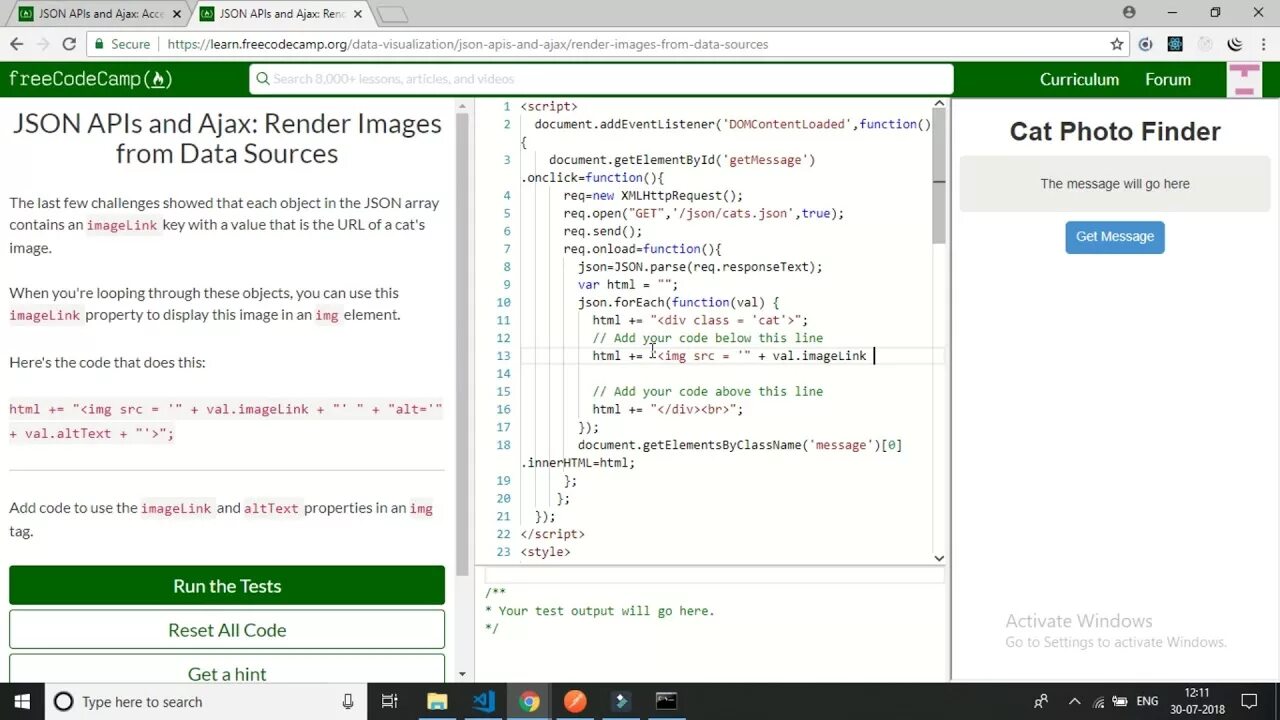
Task: Open the Windows Start menu
Action: pyautogui.click(x=22, y=702)
